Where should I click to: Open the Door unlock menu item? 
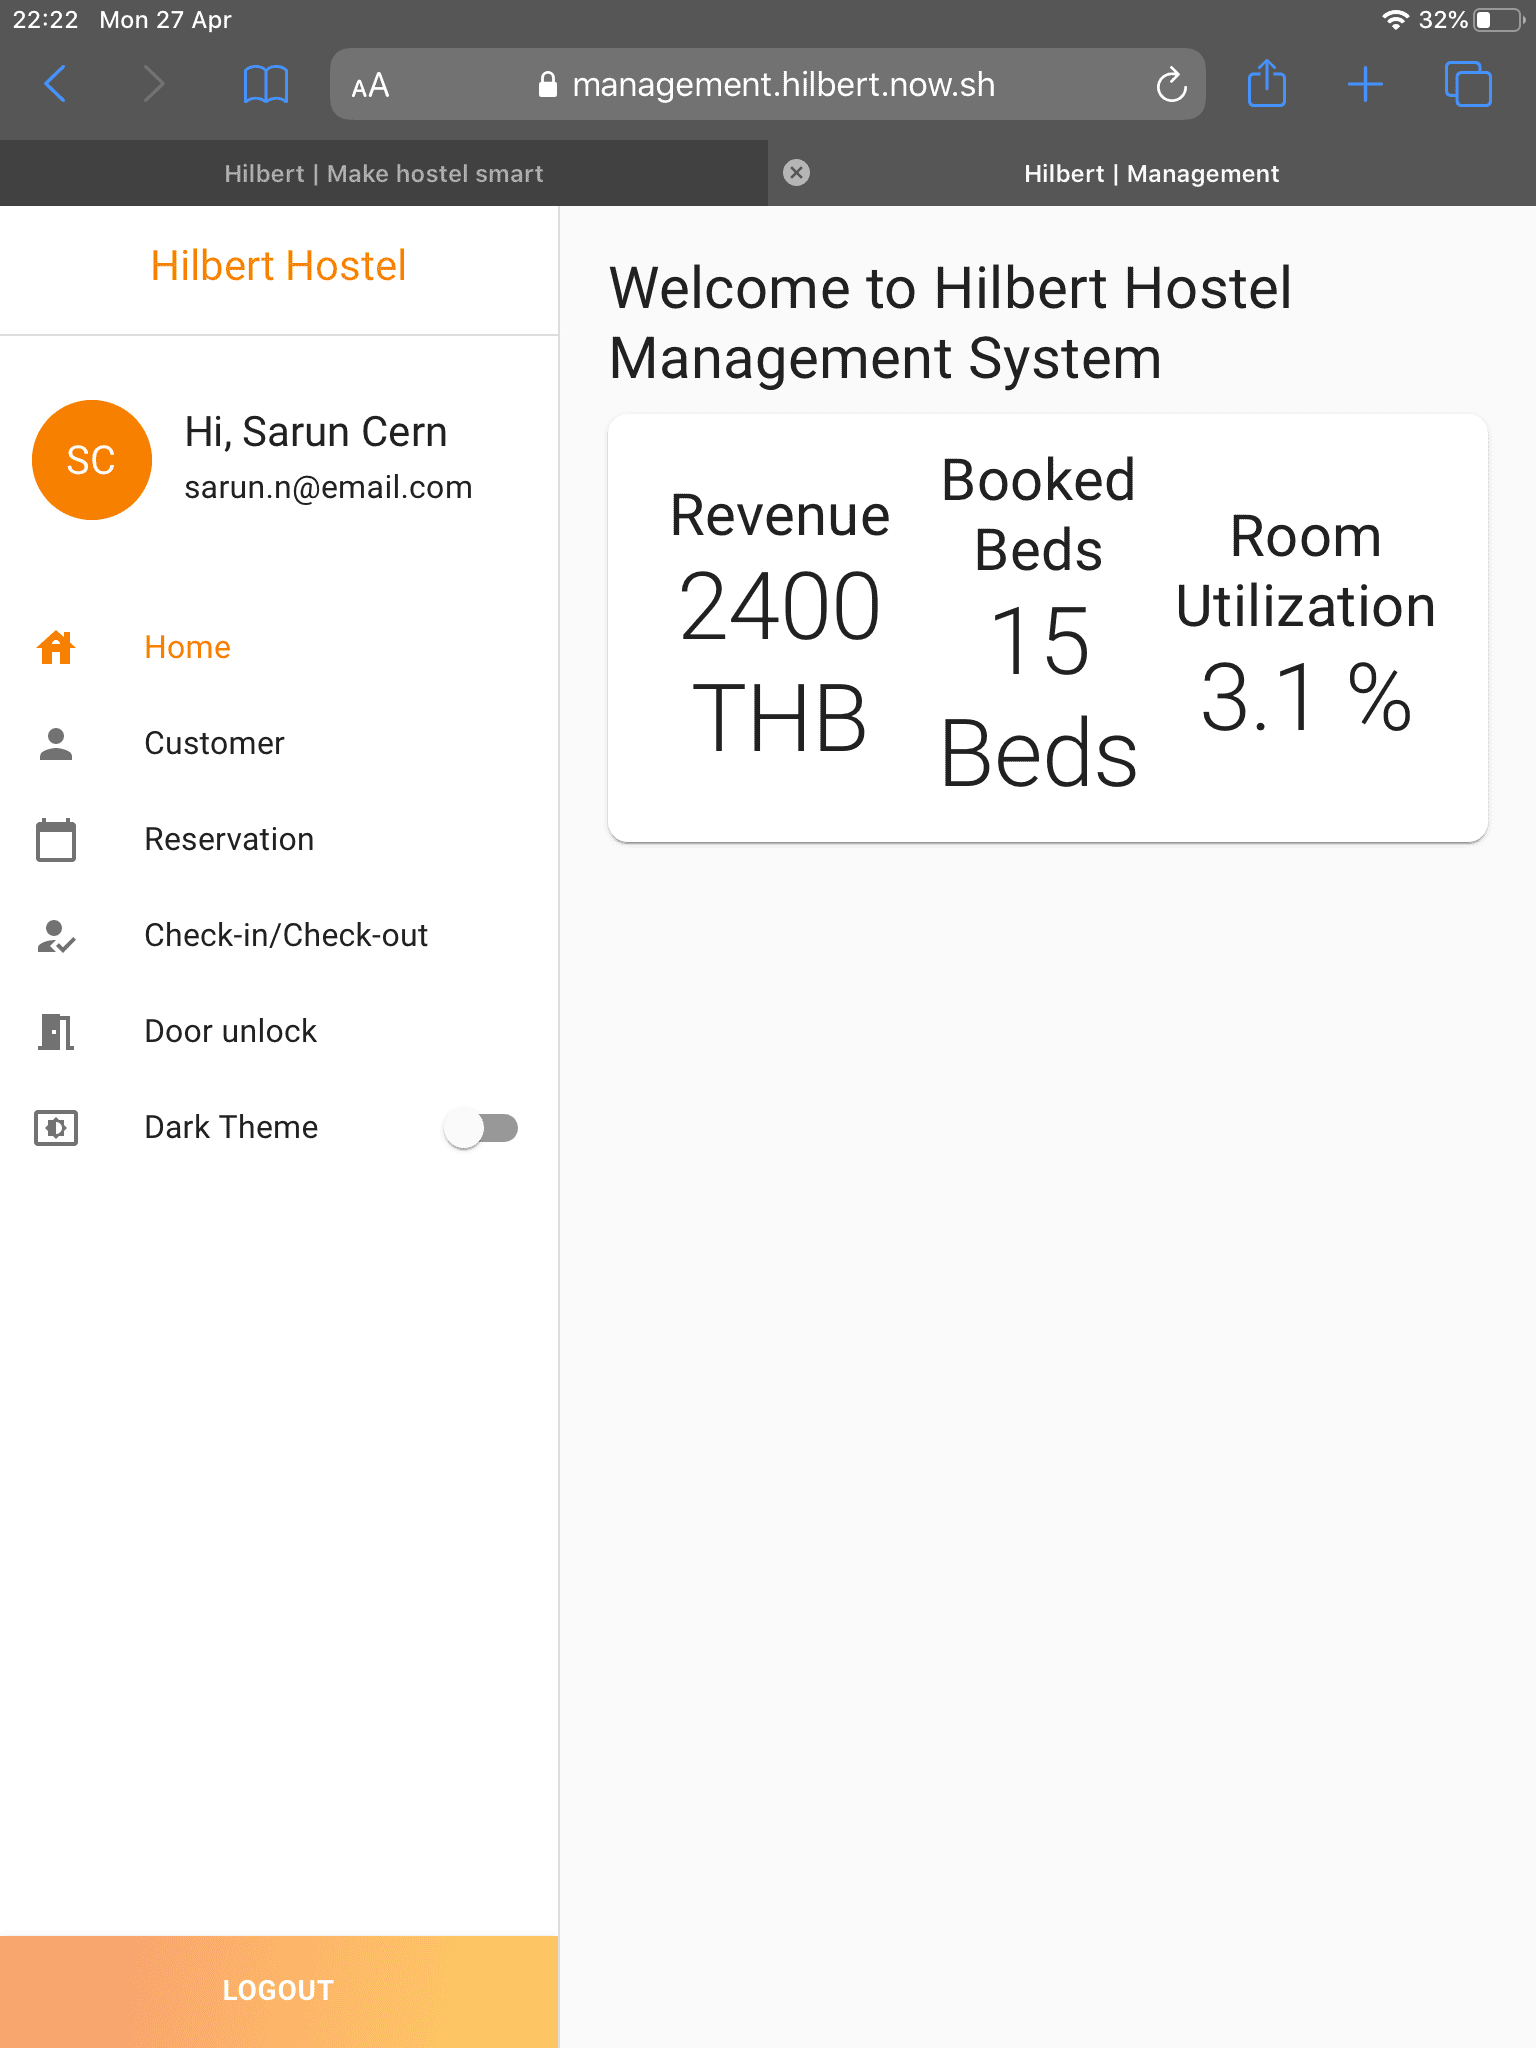[x=279, y=1031]
